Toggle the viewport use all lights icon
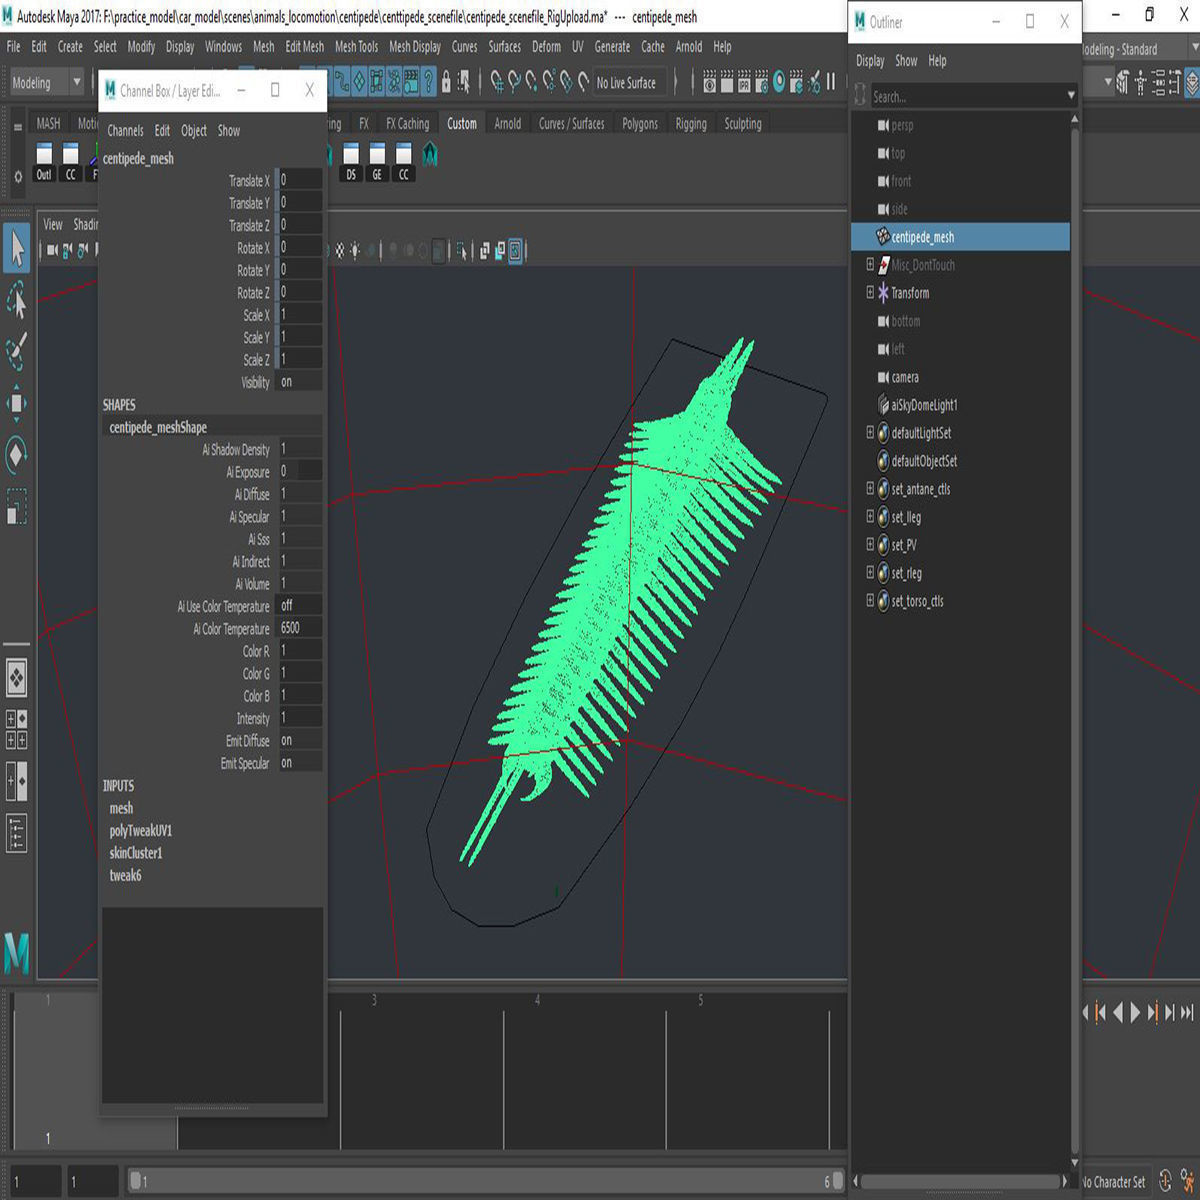Viewport: 1200px width, 1200px height. point(355,250)
